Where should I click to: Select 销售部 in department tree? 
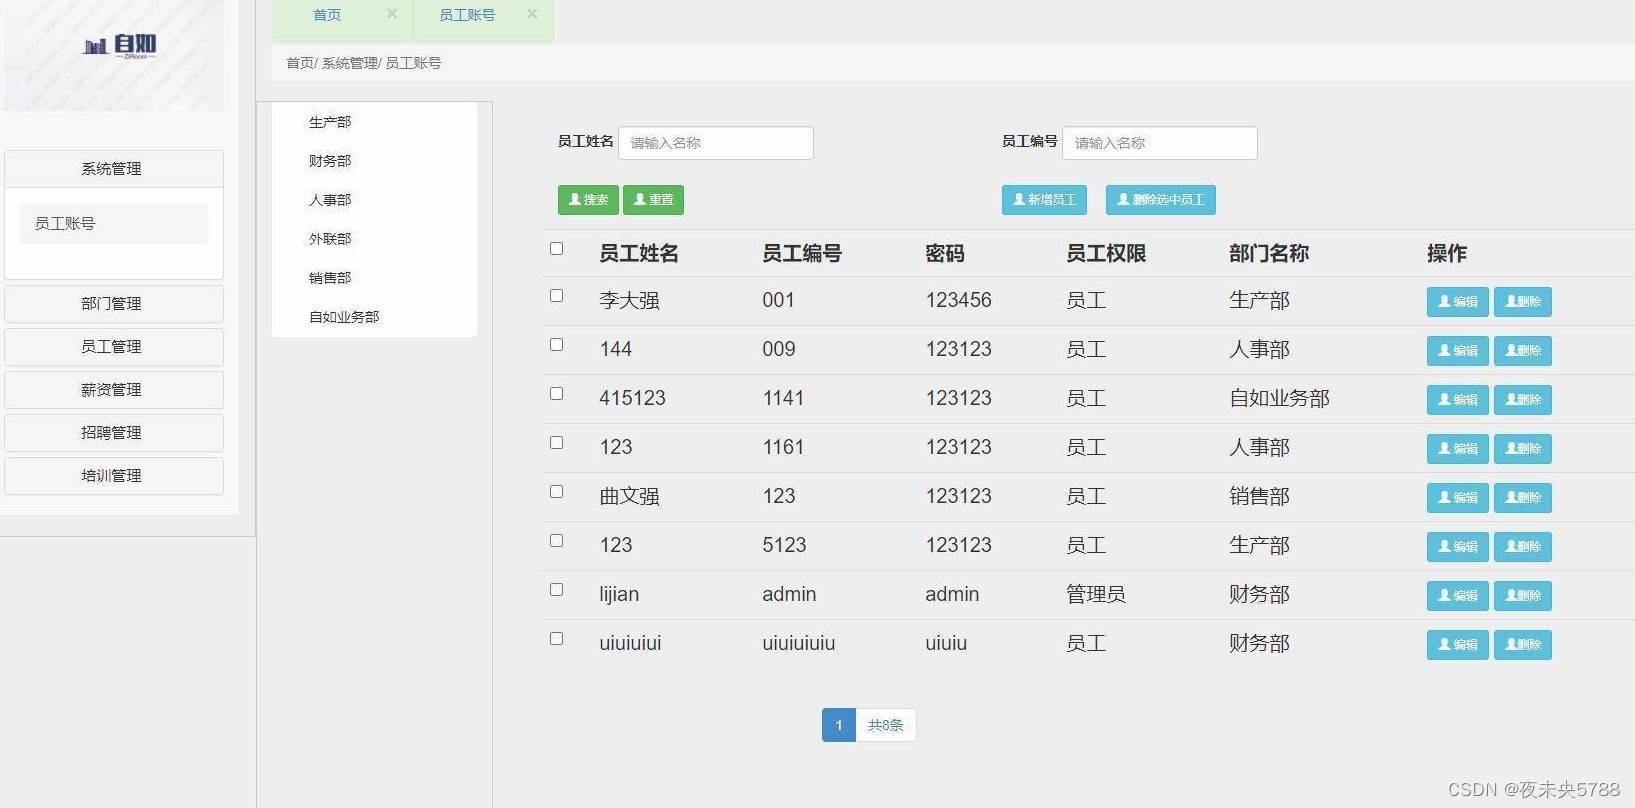[x=330, y=278]
